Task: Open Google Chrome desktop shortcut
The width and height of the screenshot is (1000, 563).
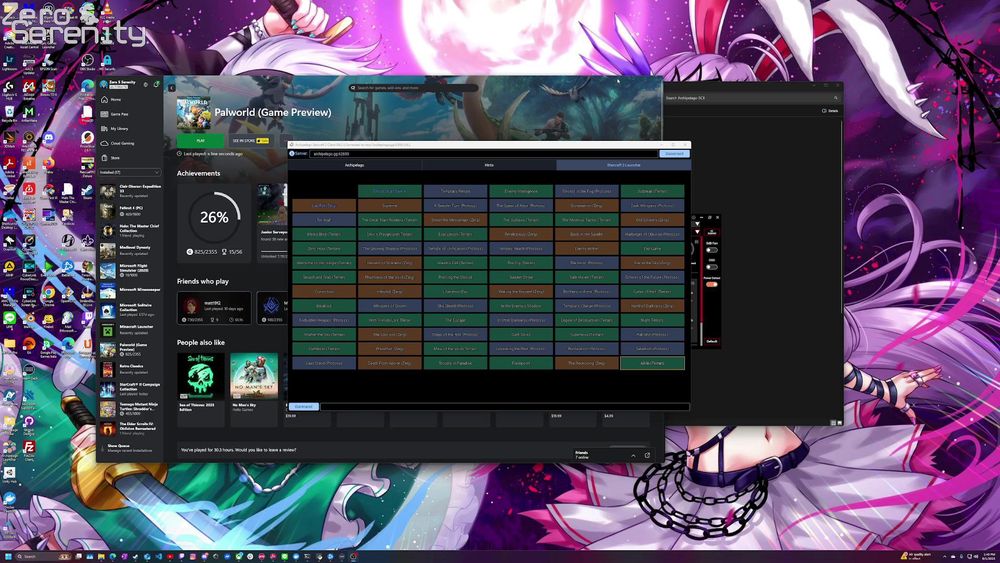Action: (x=48, y=295)
